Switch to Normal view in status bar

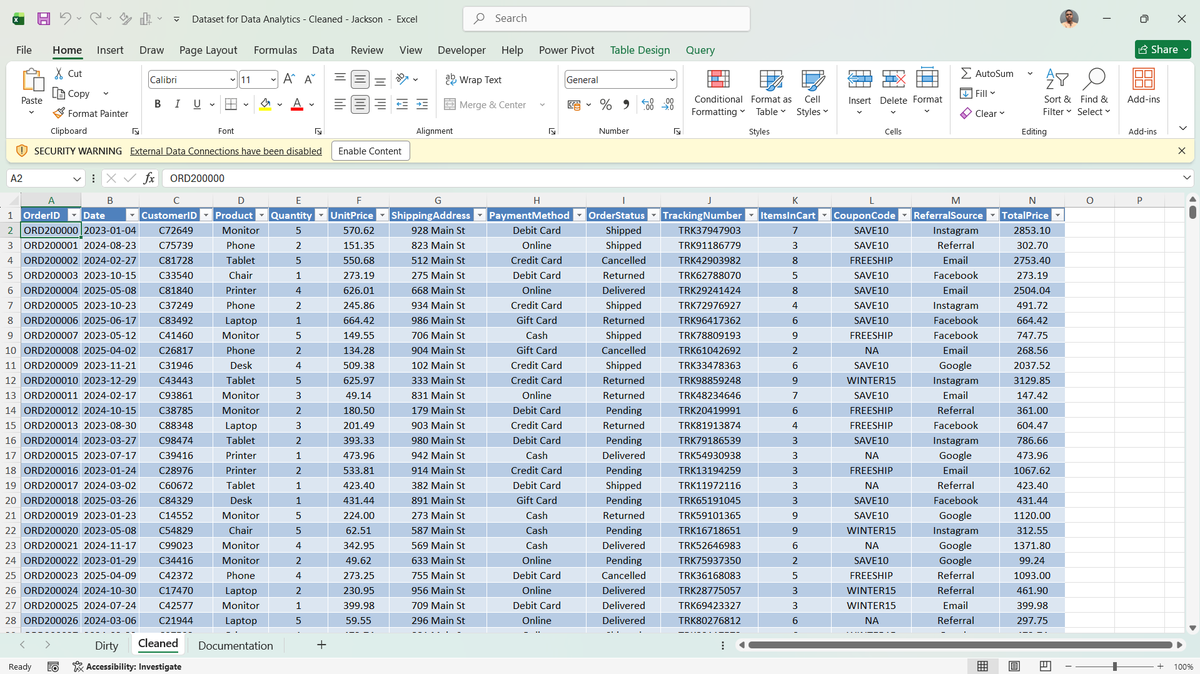983,666
